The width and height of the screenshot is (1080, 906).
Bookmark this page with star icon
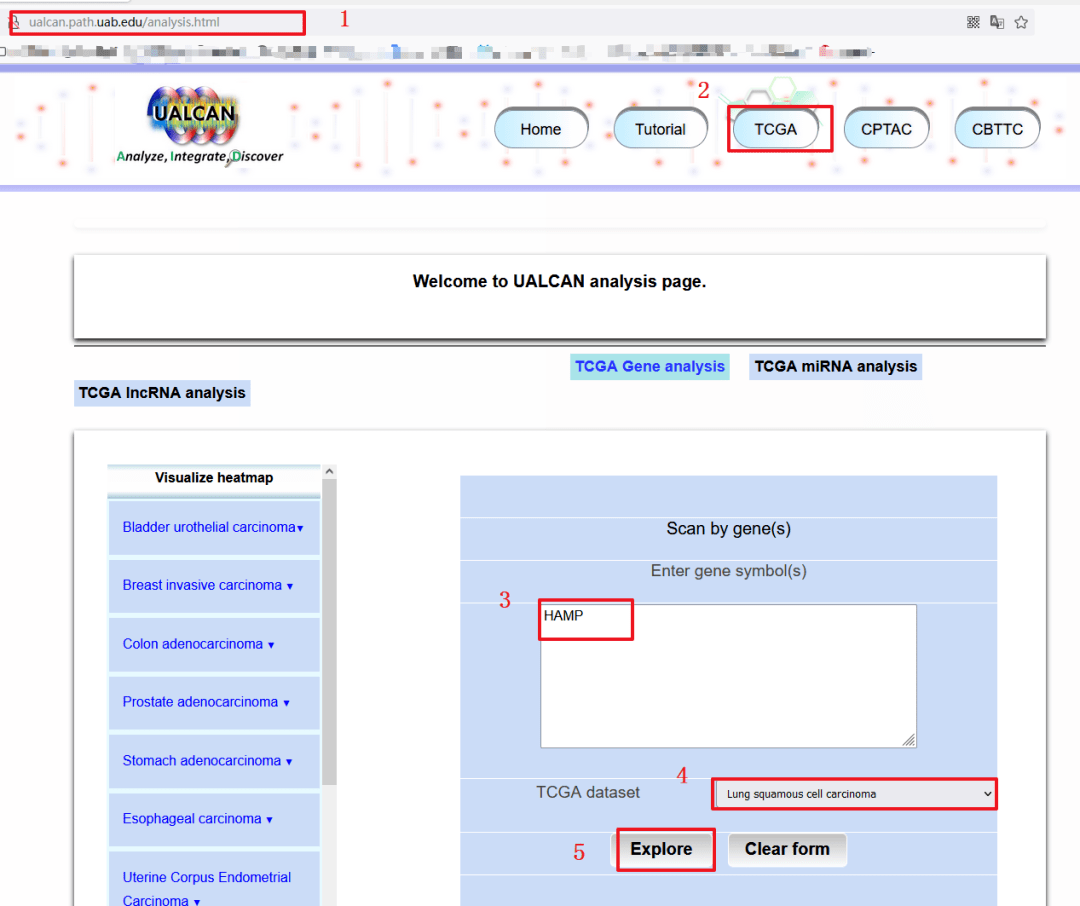[1021, 22]
